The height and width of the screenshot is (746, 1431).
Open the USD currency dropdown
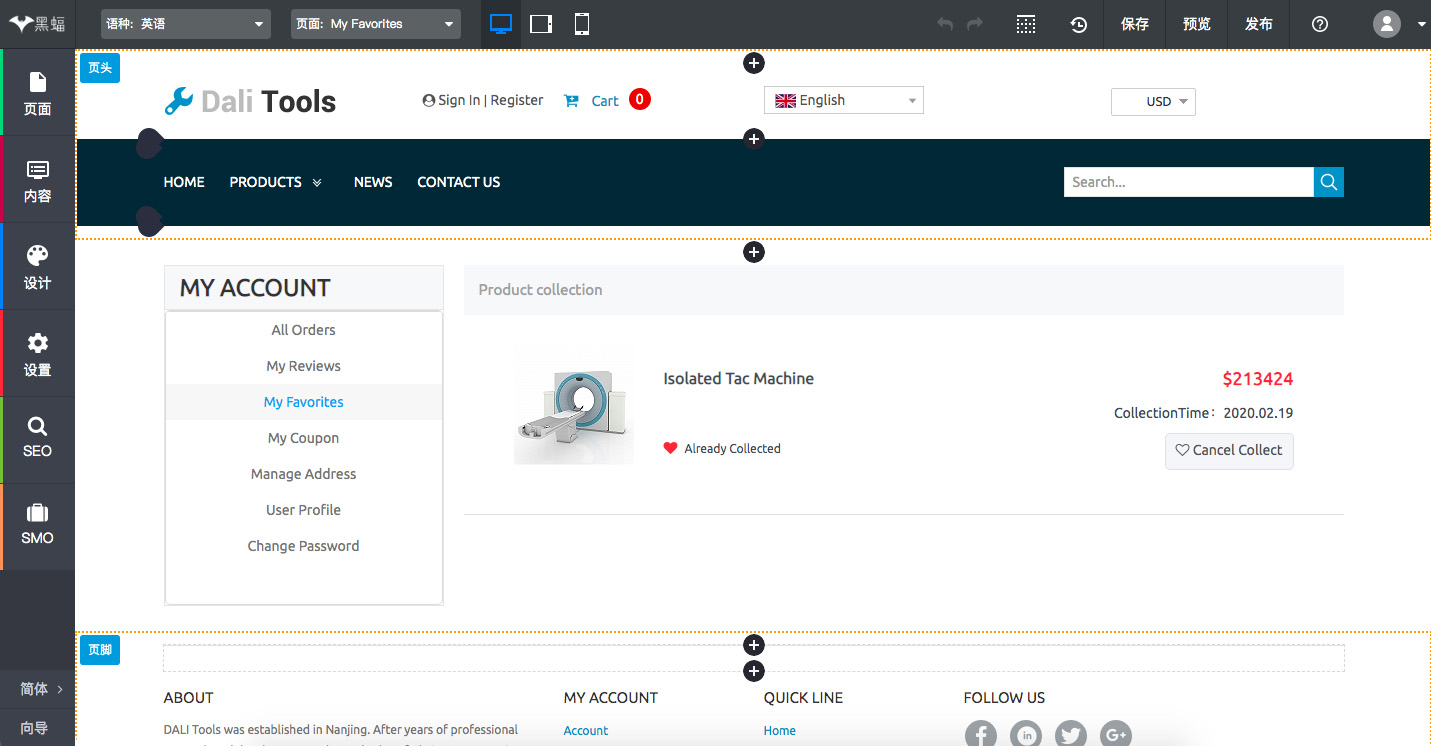click(1153, 102)
